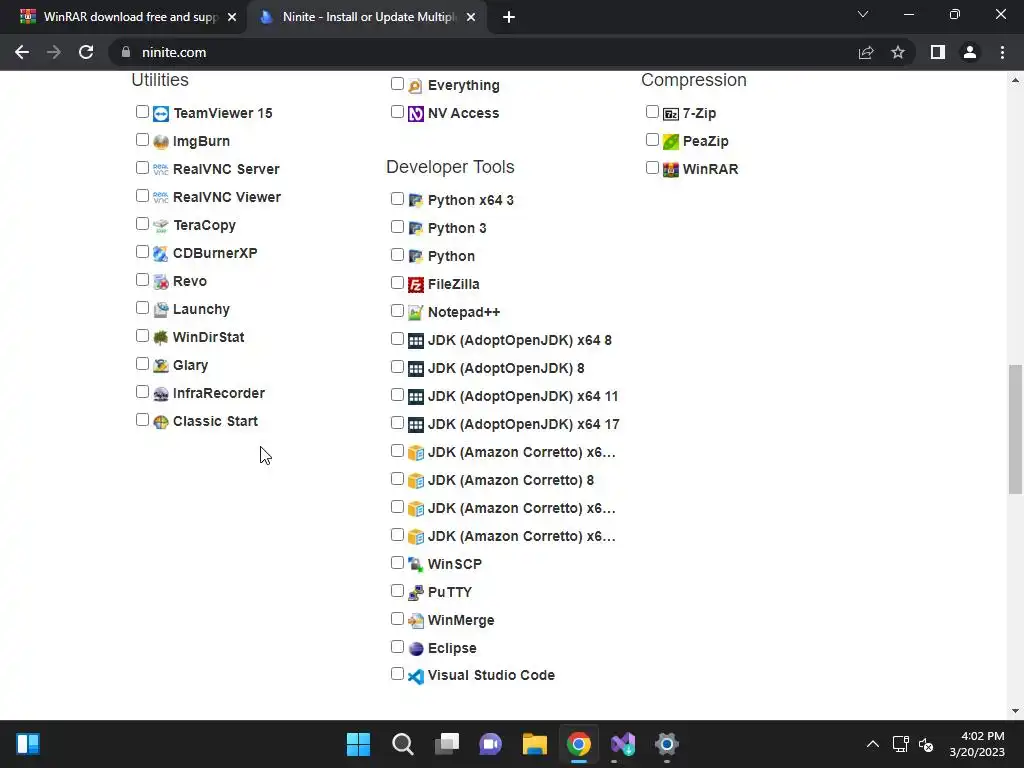Click the CDBurnerXP icon
This screenshot has height=768, width=1024.
(x=161, y=254)
